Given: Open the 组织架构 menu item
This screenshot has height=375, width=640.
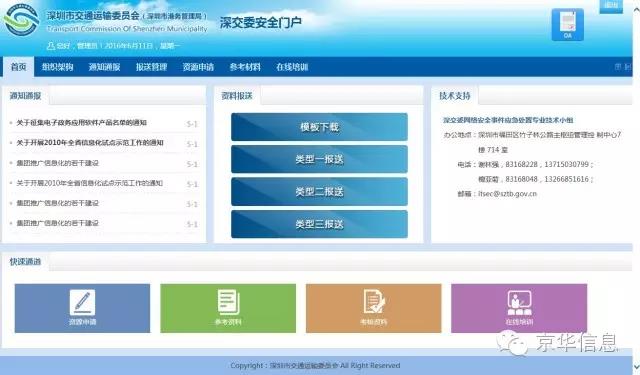Looking at the screenshot, I should 58,67.
